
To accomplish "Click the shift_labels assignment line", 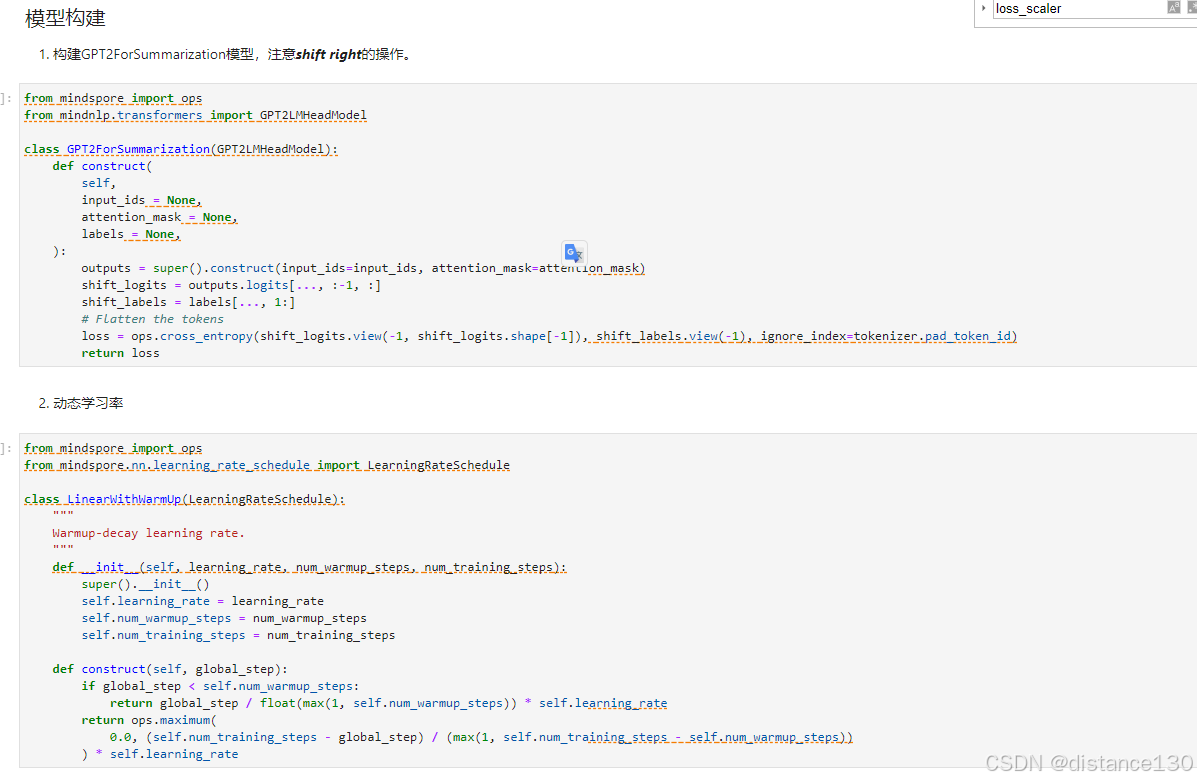I will click(x=188, y=302).
